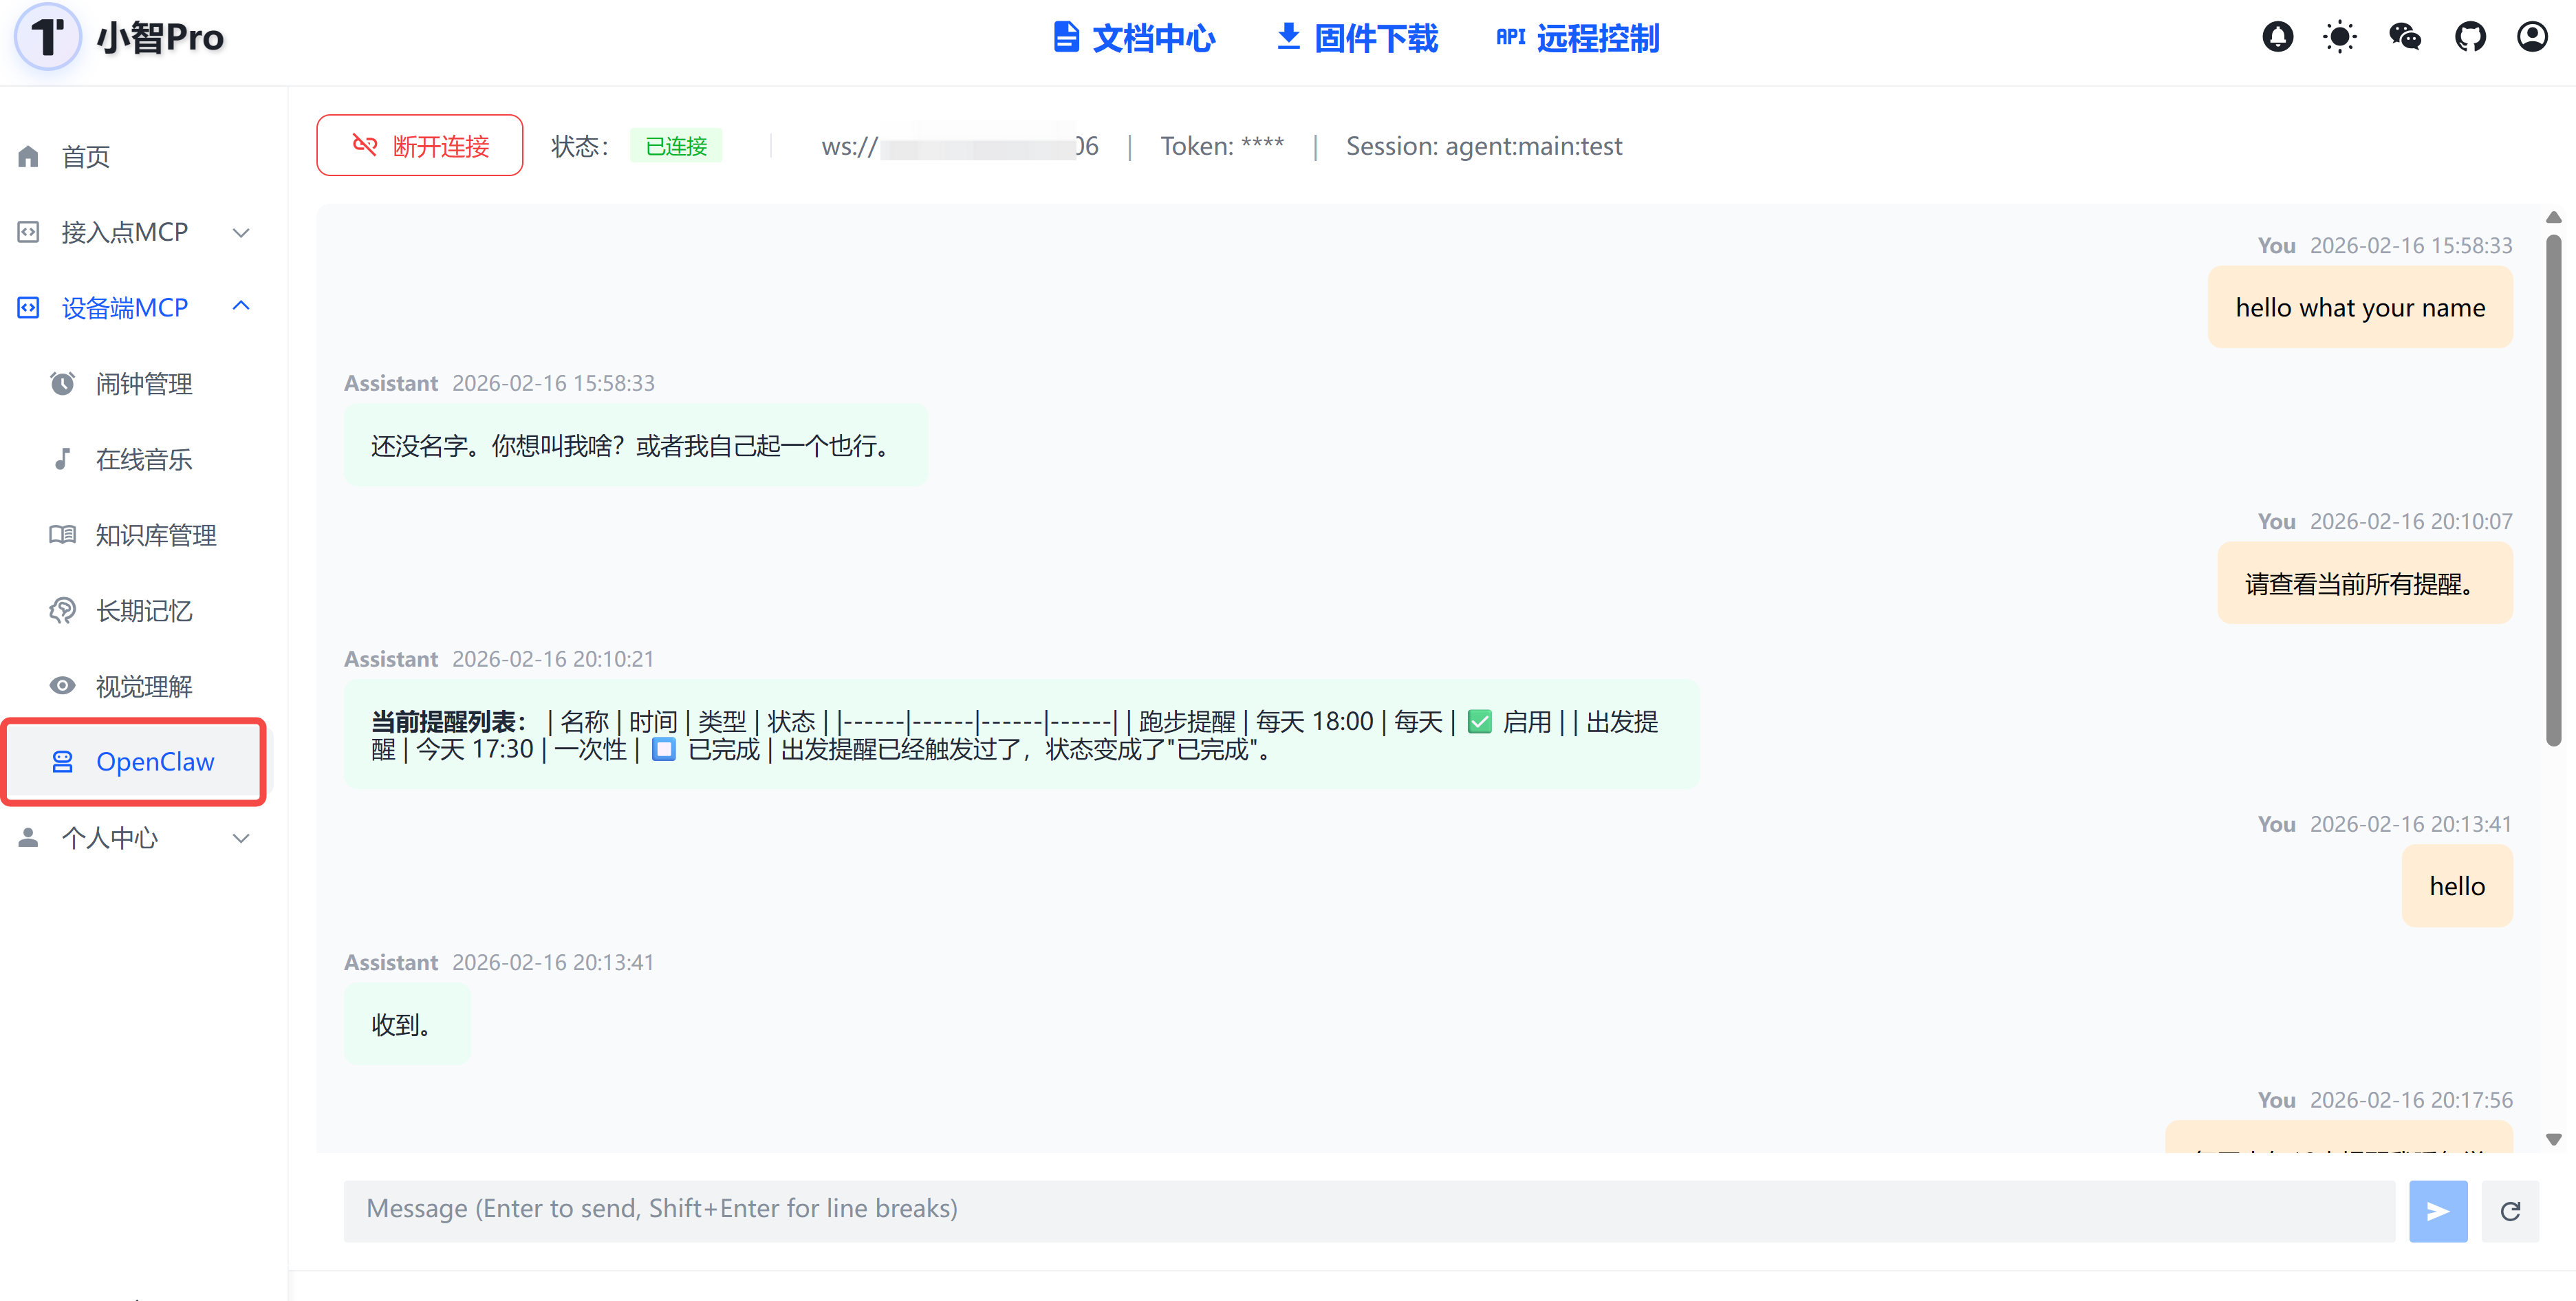Click the 小智Pro logo icon
The image size is (2576, 1301).
(47, 38)
